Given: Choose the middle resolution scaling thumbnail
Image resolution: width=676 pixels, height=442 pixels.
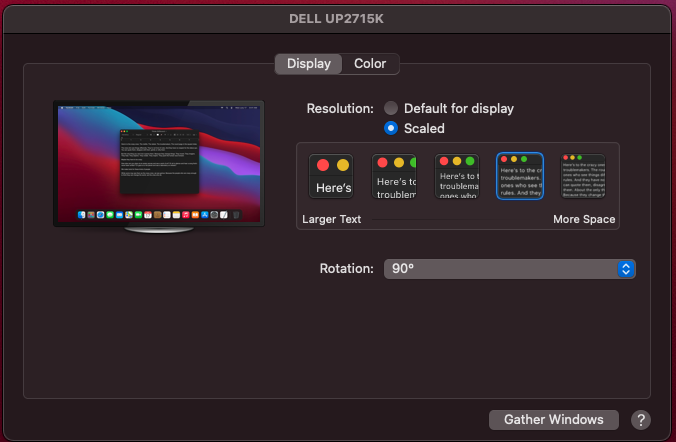Looking at the screenshot, I should coord(457,176).
